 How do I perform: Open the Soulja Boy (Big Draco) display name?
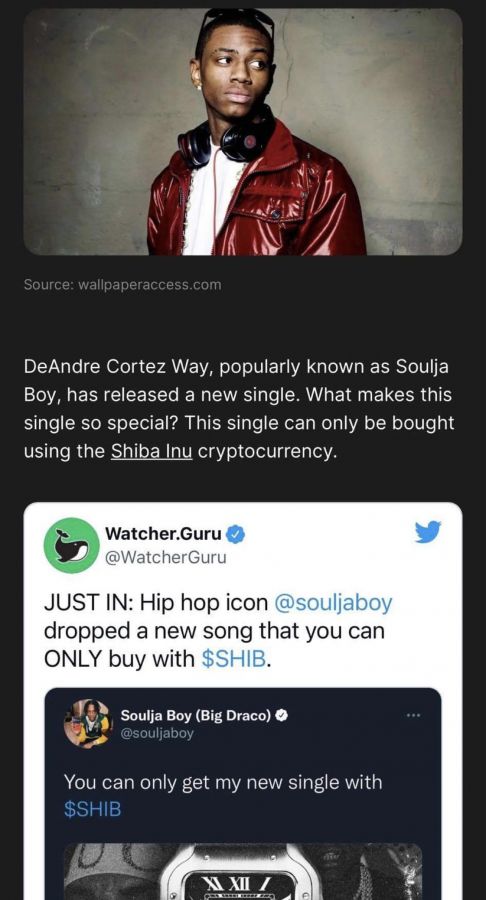pos(196,715)
